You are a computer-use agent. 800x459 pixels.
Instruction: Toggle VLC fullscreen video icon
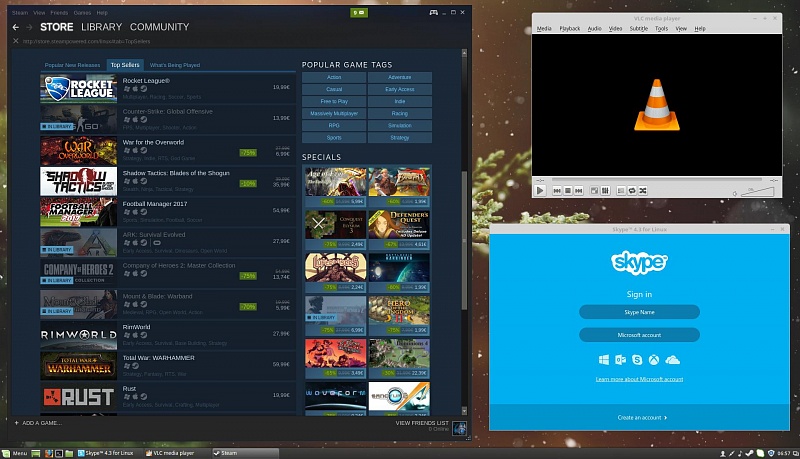tap(594, 190)
